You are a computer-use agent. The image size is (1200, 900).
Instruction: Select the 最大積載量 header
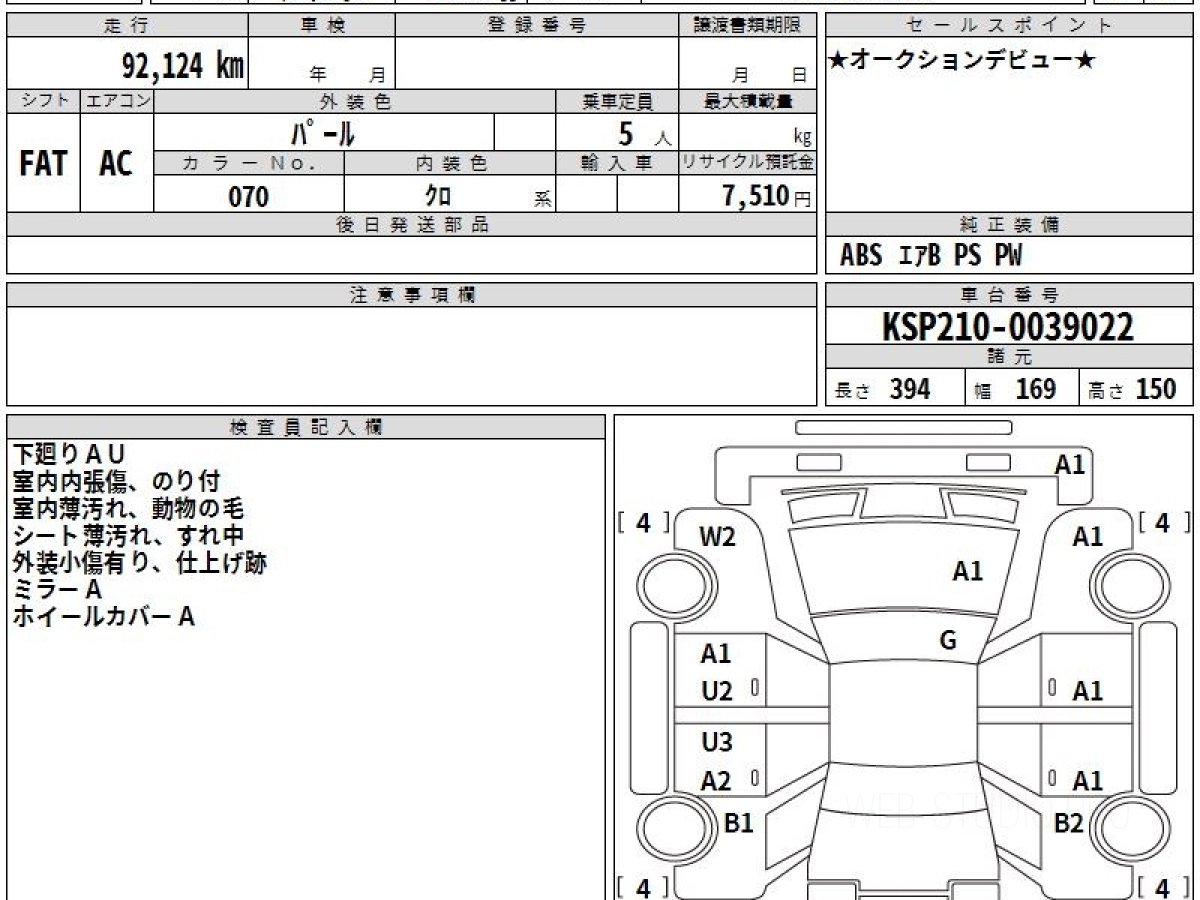click(747, 101)
